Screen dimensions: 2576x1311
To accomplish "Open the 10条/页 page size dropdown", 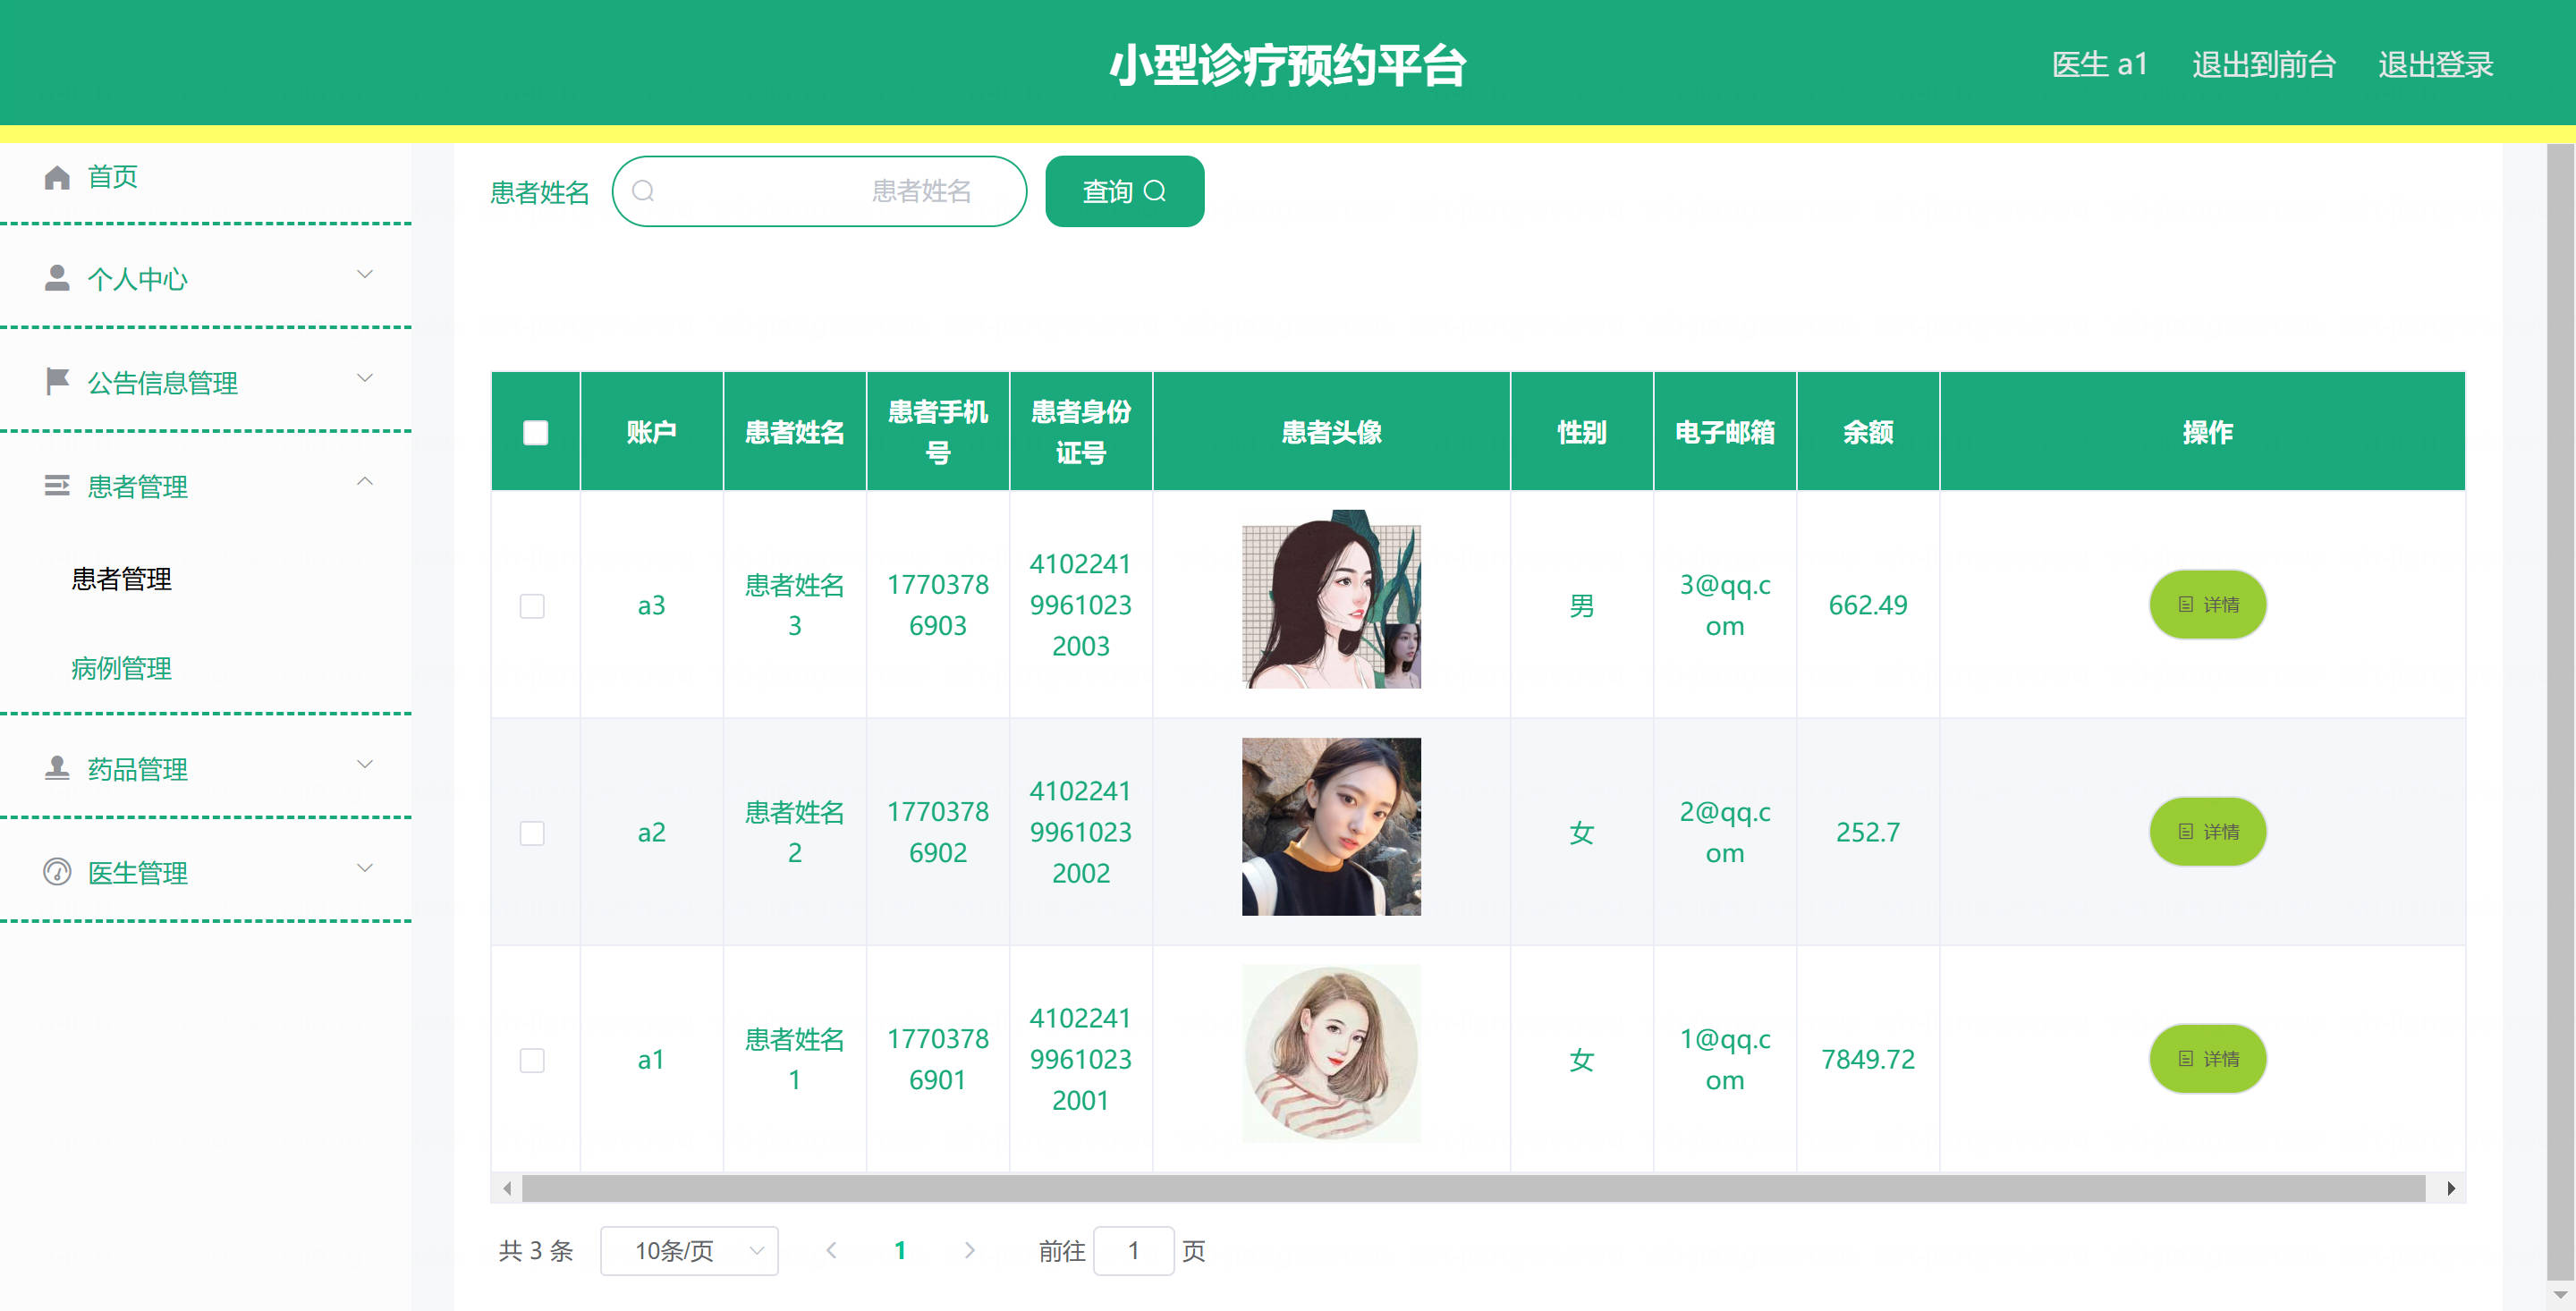I will (x=689, y=1251).
